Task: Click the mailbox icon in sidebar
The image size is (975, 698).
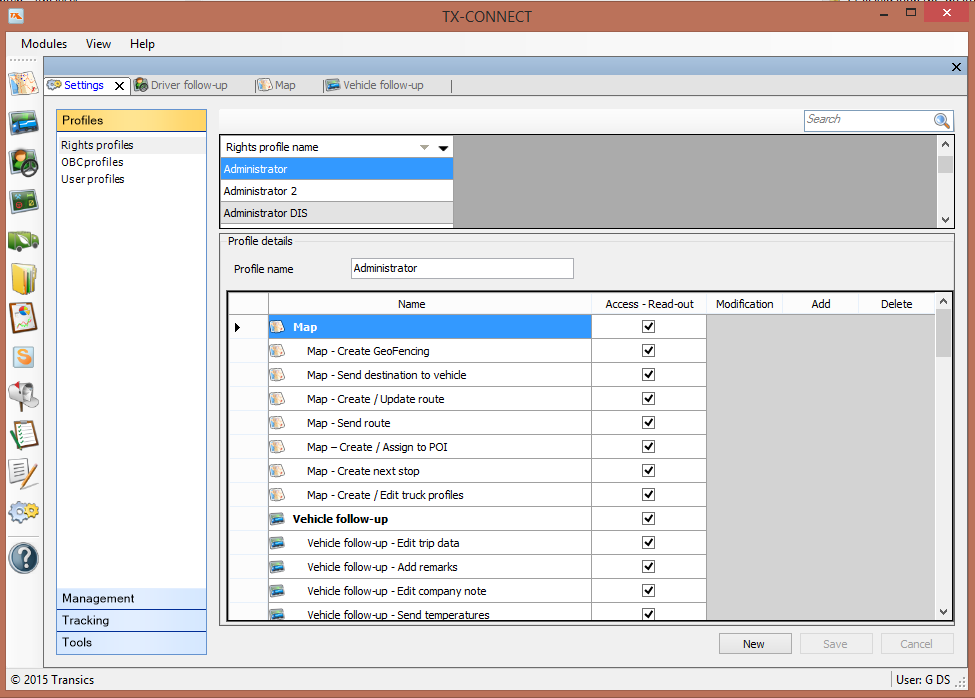Action: point(23,396)
